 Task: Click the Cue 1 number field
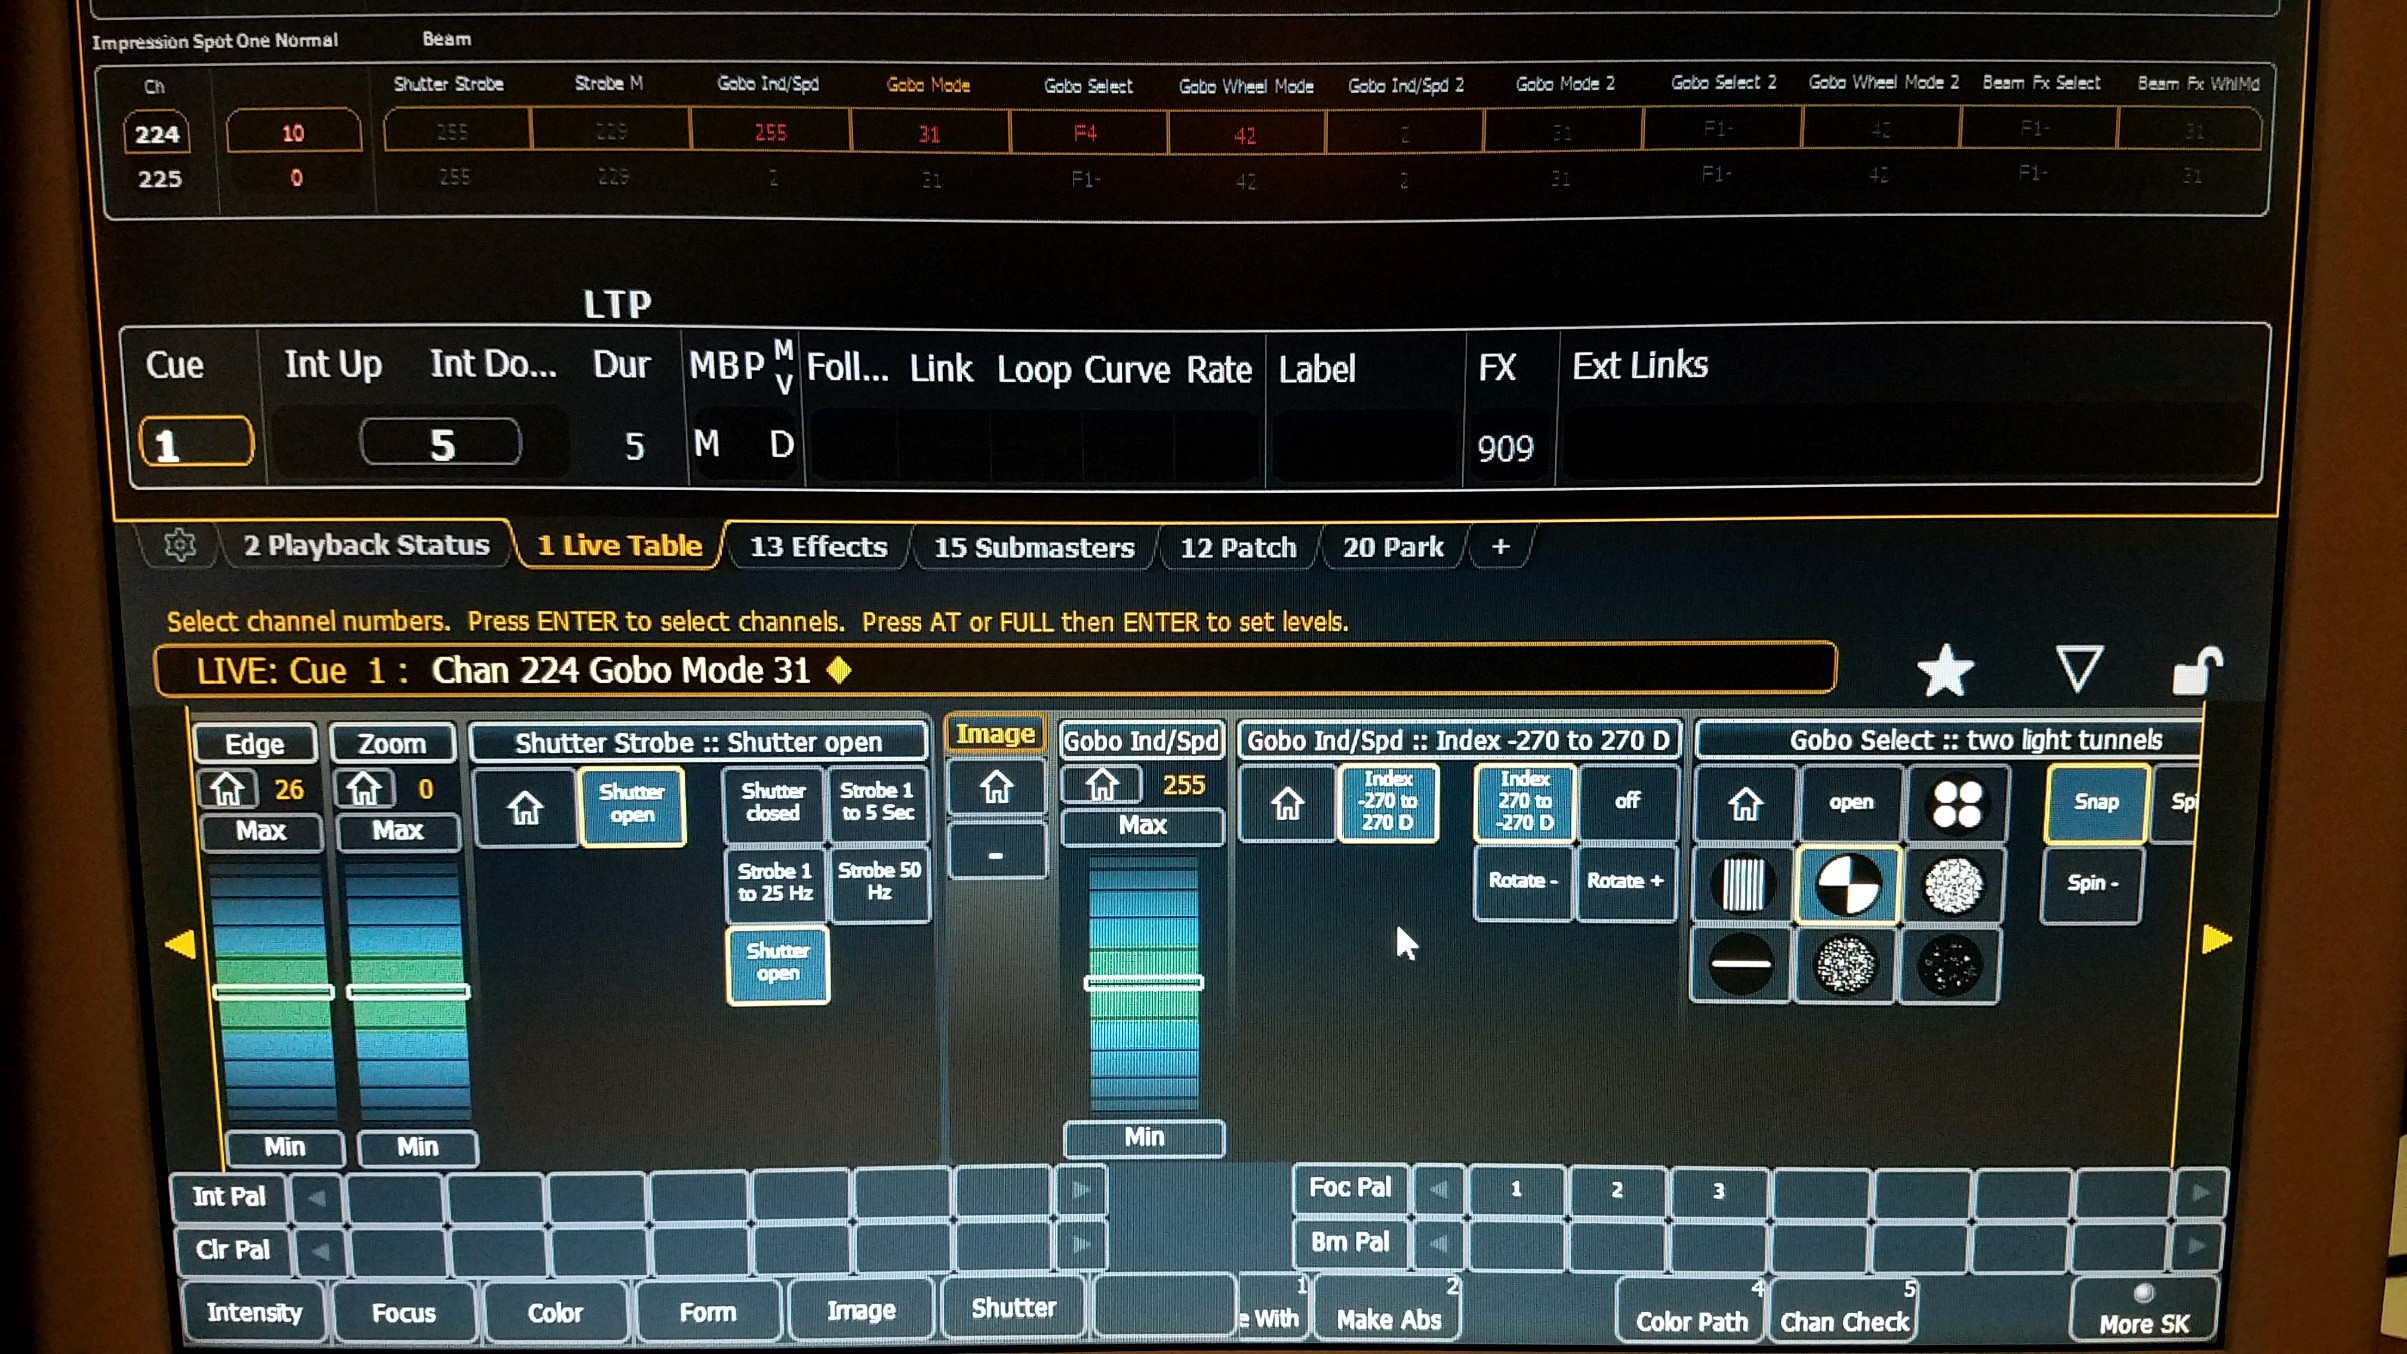tap(196, 443)
